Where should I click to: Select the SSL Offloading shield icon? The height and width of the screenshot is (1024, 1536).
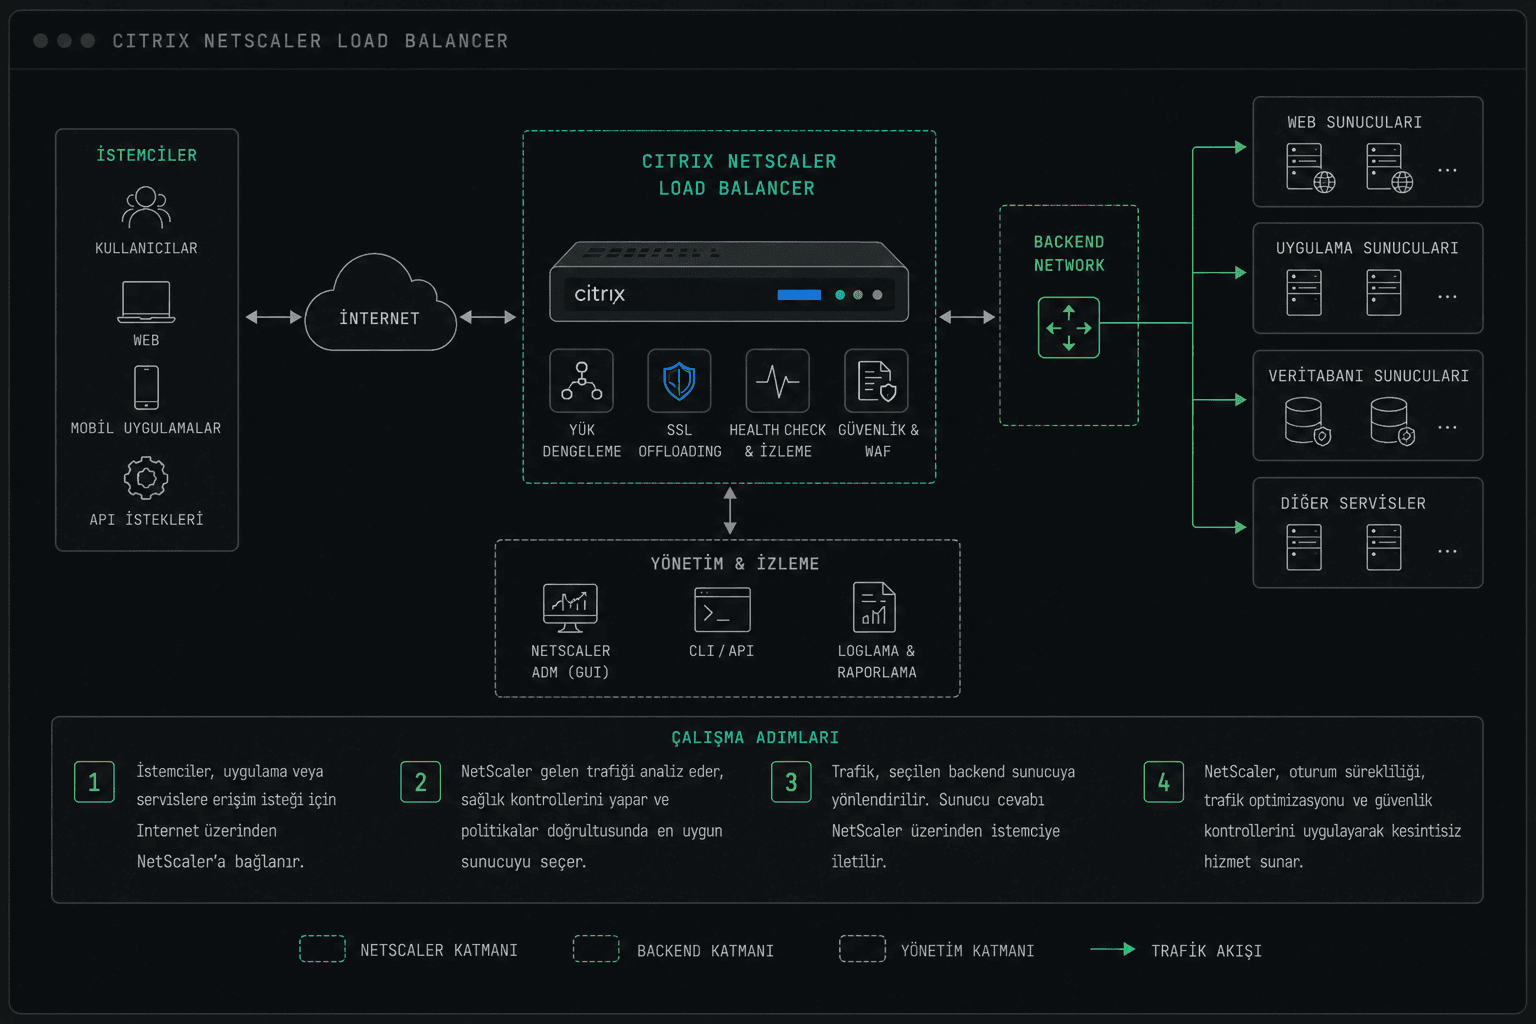(679, 381)
